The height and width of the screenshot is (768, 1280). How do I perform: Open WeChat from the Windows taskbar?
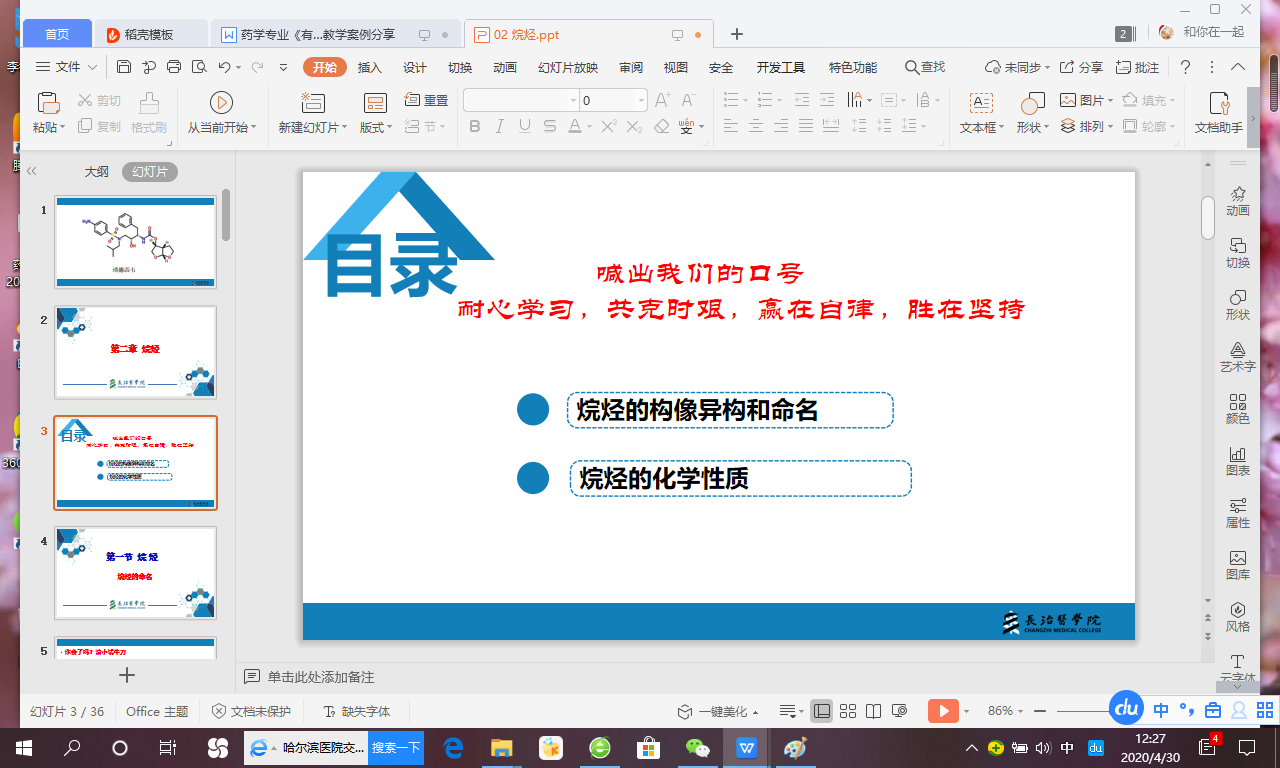point(697,748)
